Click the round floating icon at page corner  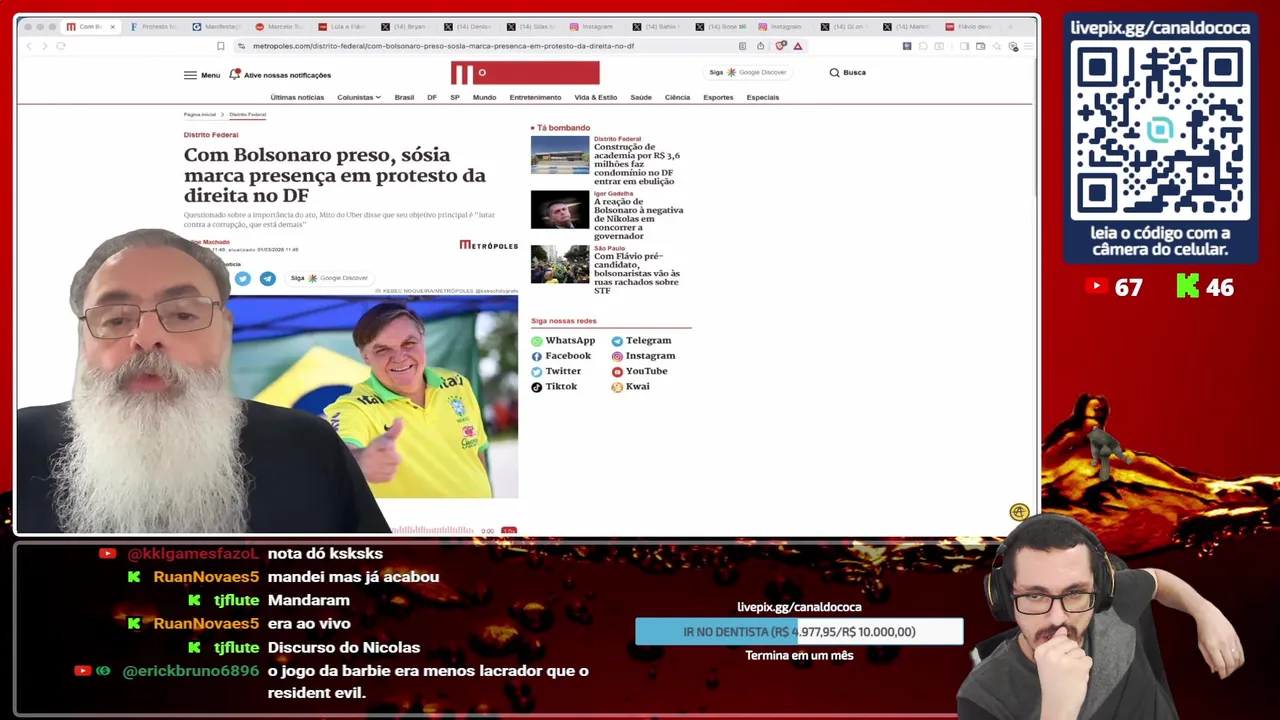pos(1019,512)
